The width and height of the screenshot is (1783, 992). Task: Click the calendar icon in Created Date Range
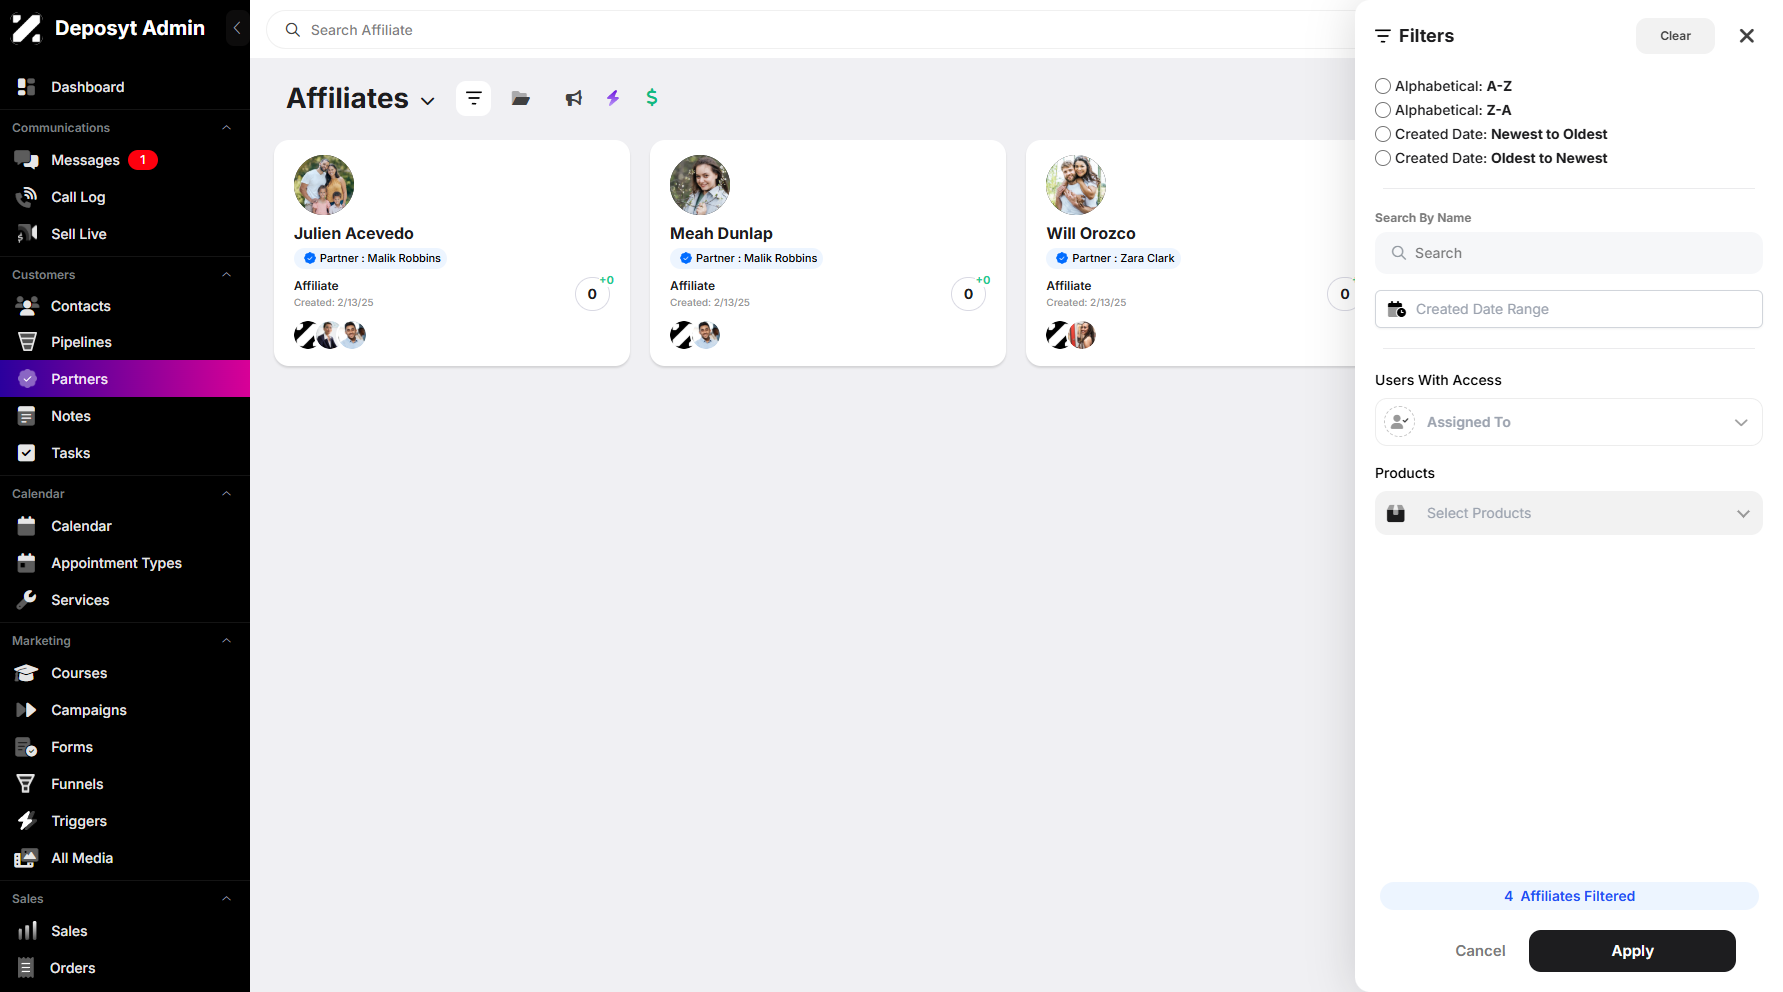1397,309
